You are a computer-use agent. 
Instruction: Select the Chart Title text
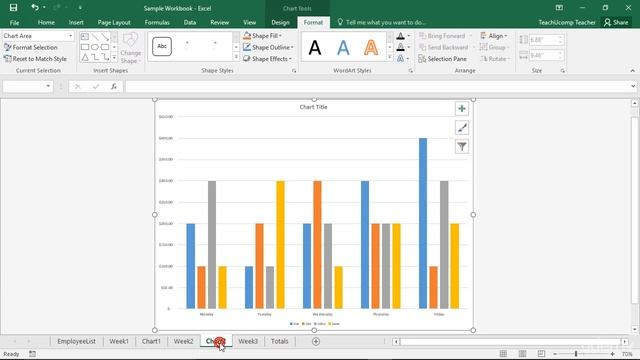click(313, 107)
